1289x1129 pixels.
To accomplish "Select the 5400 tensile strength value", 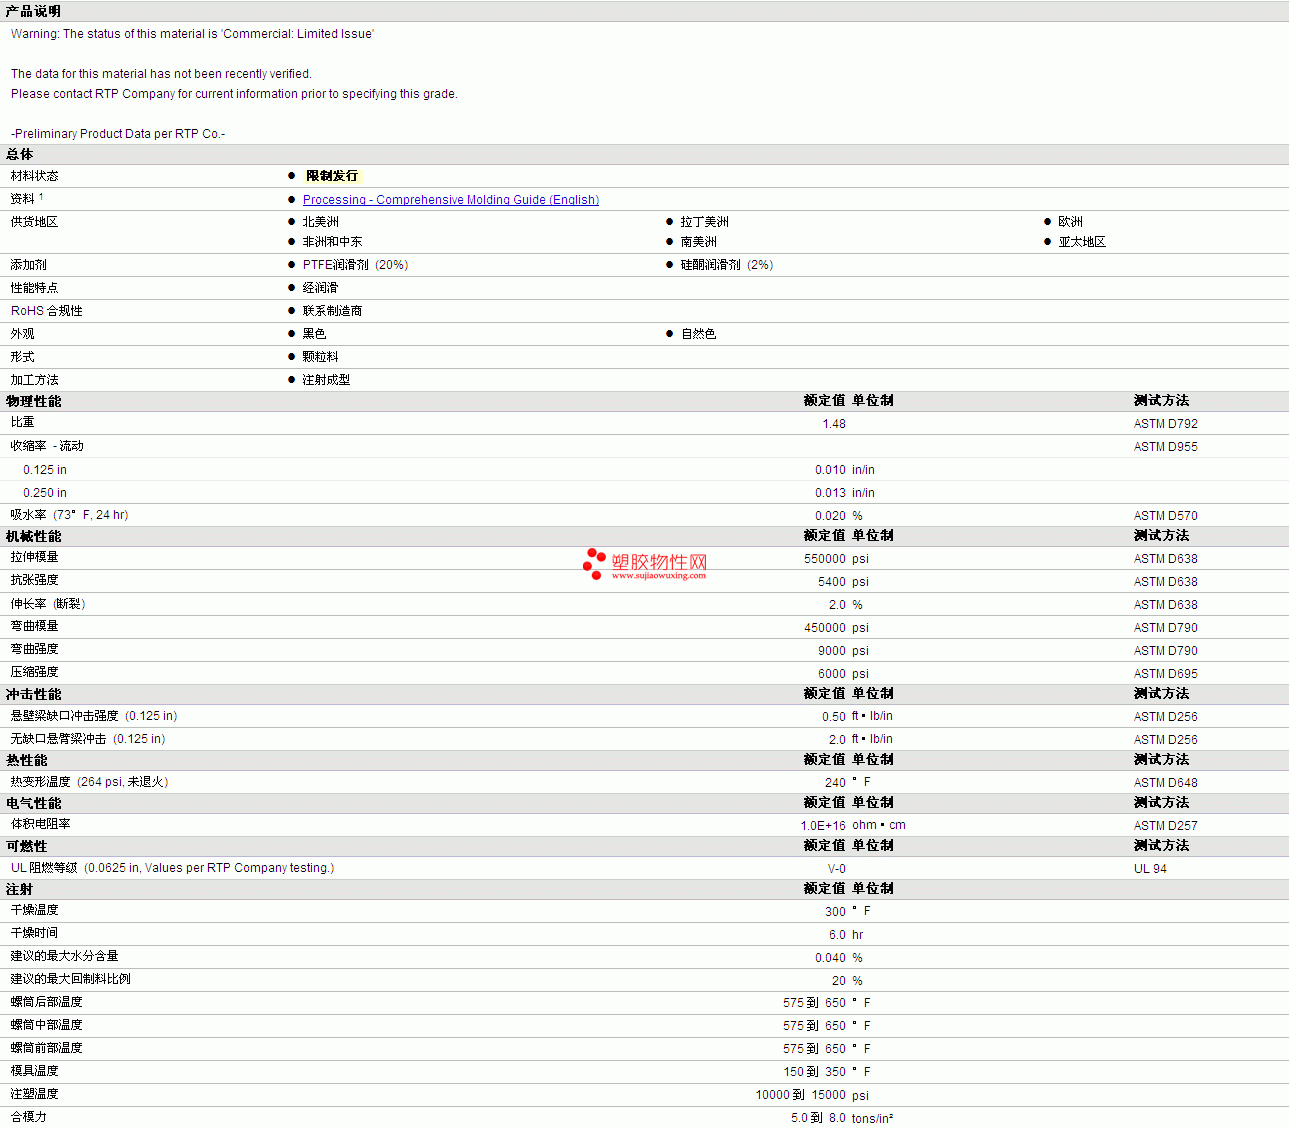I will coord(832,582).
